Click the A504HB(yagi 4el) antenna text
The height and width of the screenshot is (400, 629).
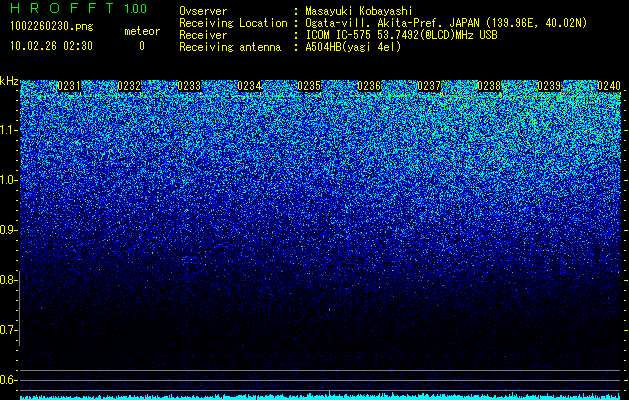click(x=353, y=47)
